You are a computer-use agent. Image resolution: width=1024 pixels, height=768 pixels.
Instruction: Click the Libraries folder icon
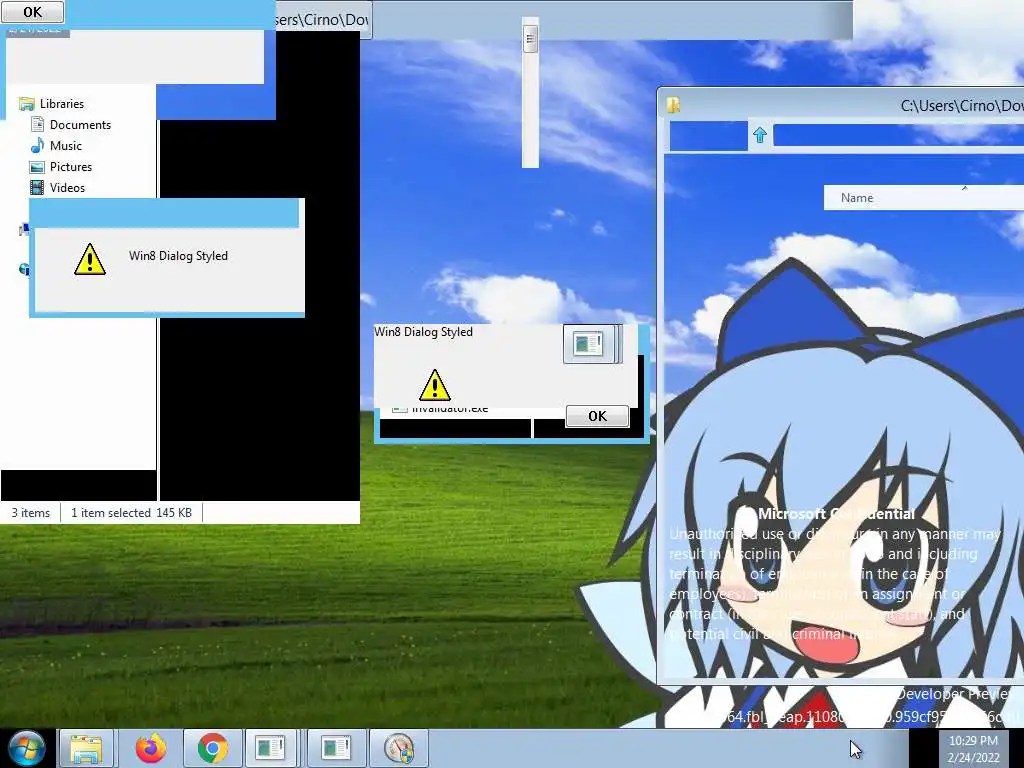(x=27, y=103)
